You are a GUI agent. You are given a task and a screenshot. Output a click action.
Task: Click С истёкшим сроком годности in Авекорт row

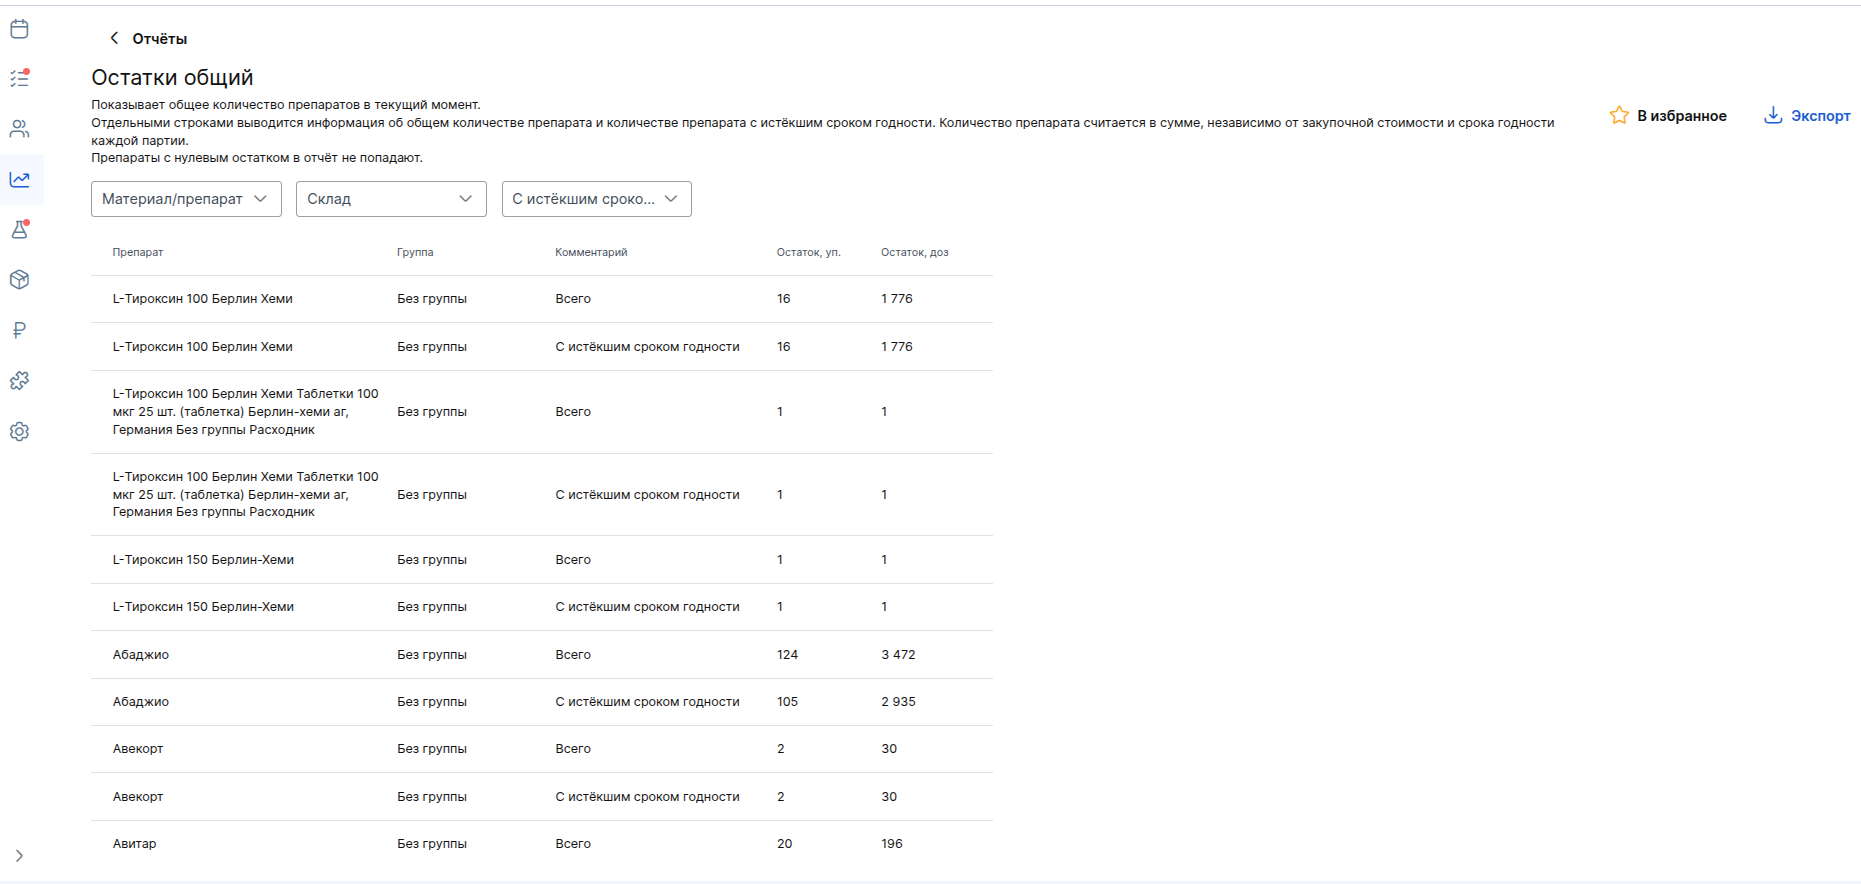pos(648,797)
